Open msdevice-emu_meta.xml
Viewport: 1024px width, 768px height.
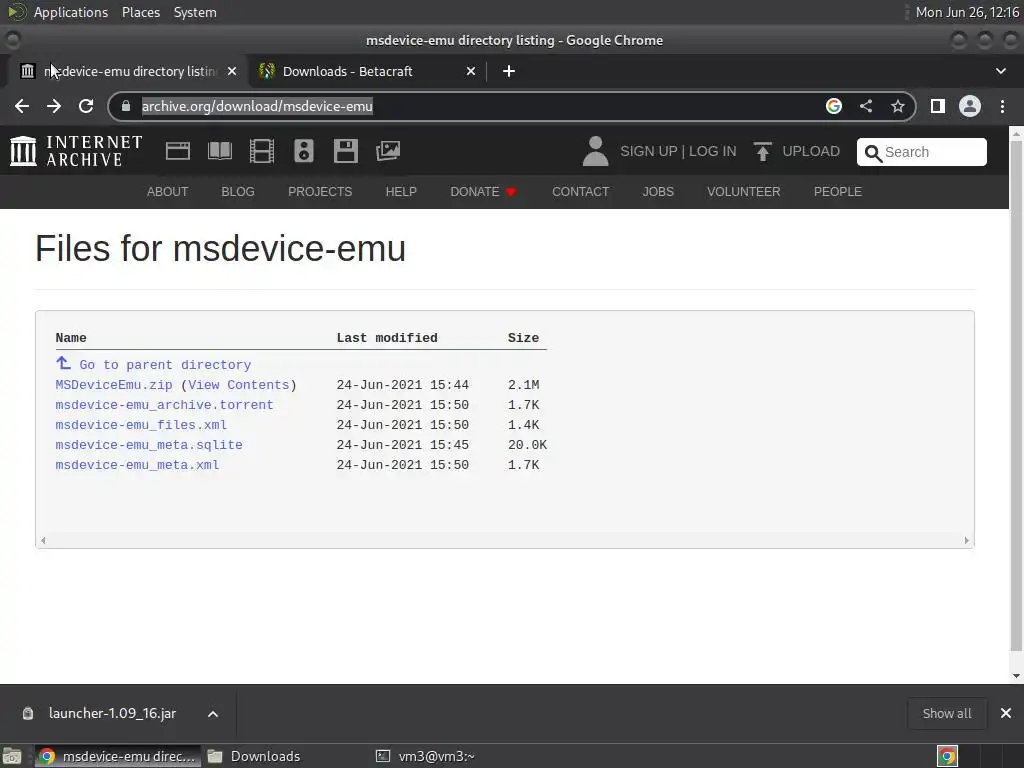137,465
